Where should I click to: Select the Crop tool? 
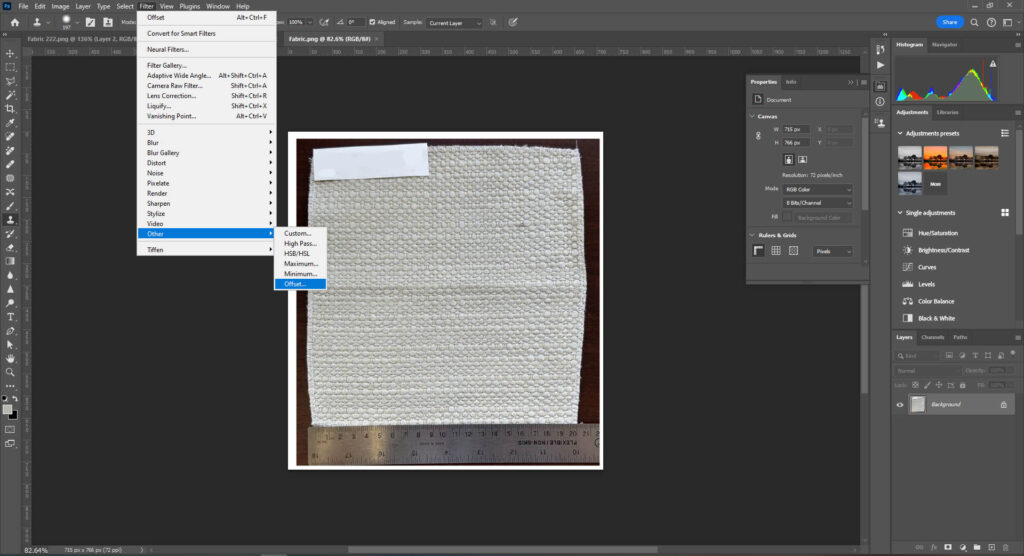pyautogui.click(x=10, y=108)
